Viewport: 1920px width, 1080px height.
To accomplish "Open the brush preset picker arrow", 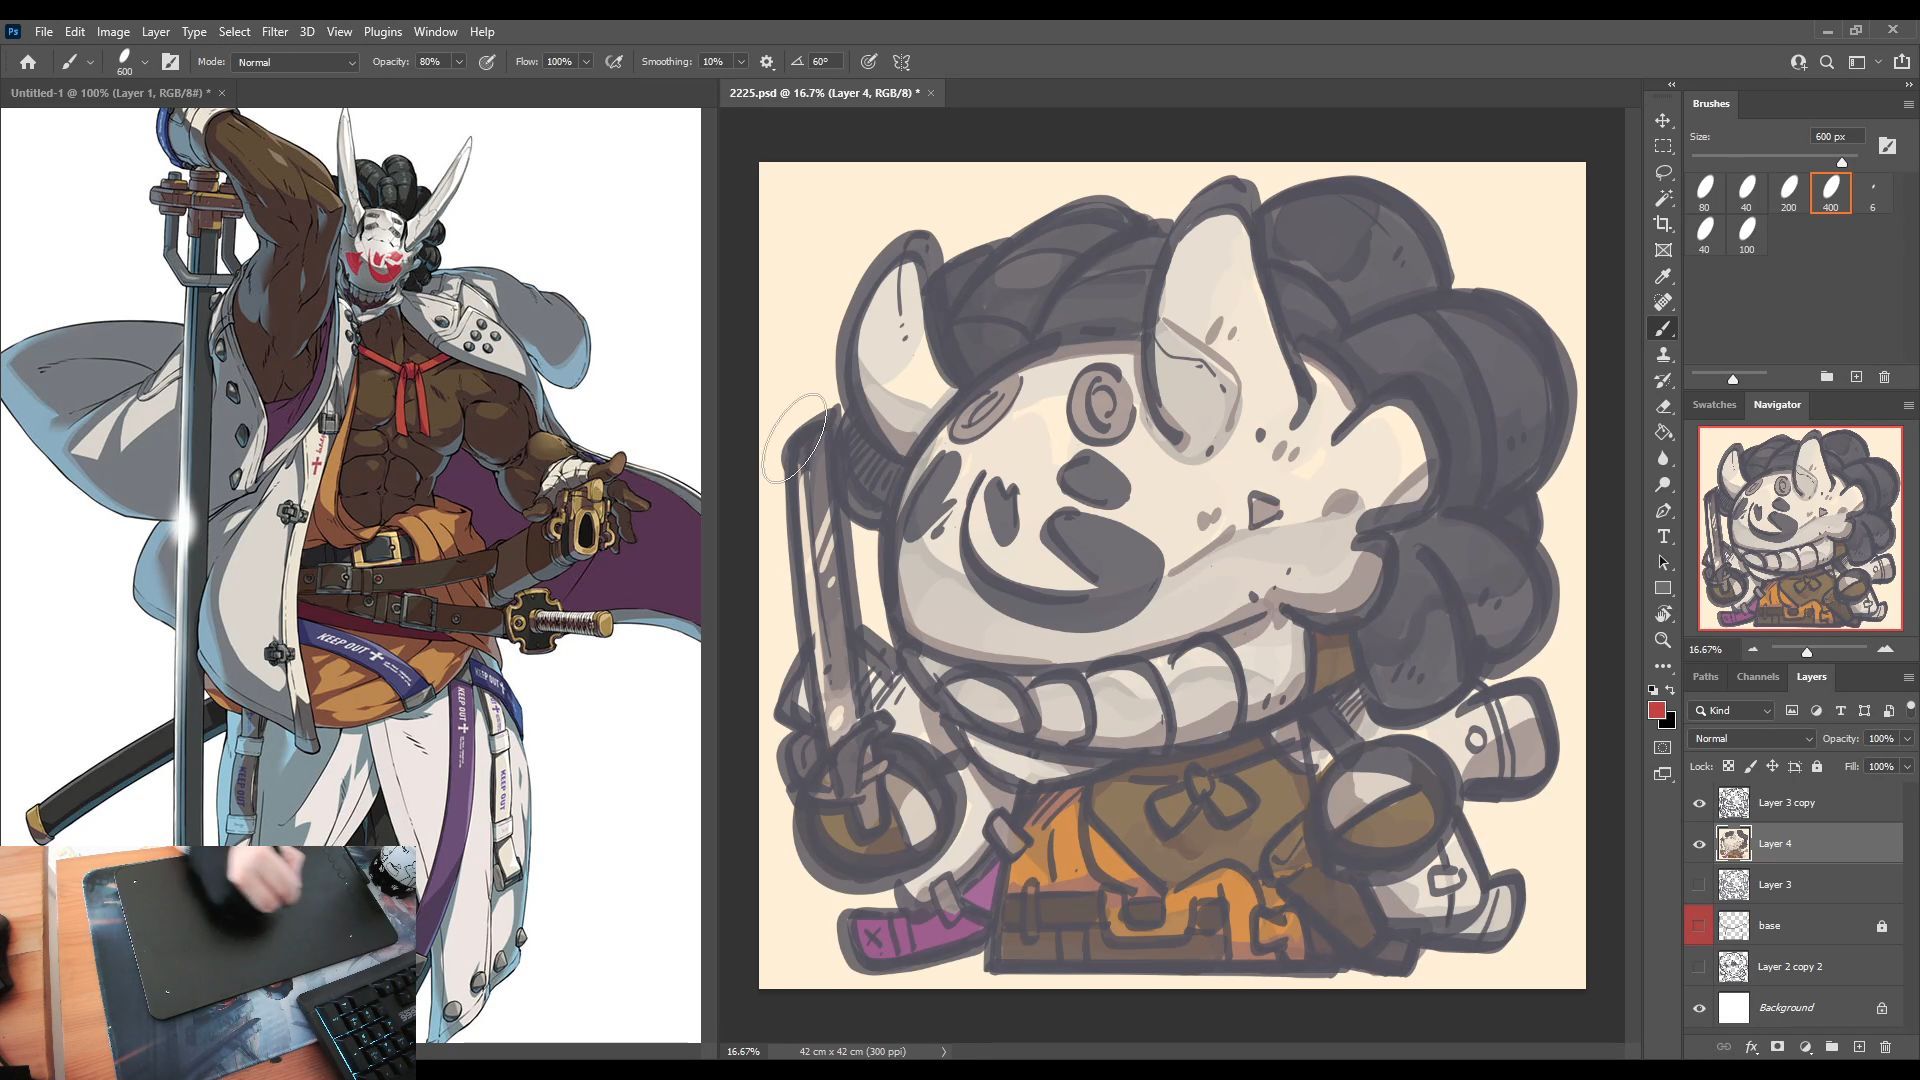I will [x=145, y=62].
